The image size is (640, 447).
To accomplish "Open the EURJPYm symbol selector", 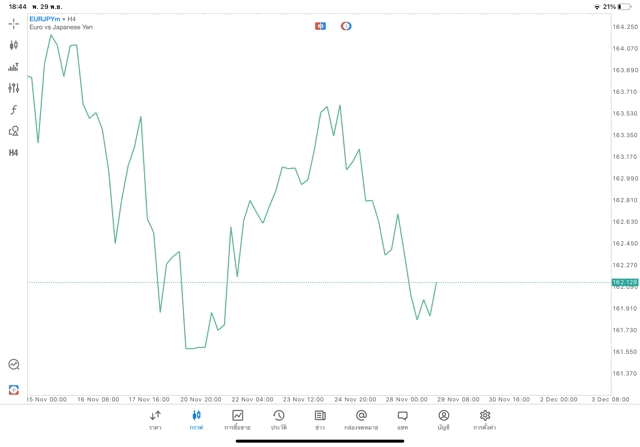I will (44, 19).
